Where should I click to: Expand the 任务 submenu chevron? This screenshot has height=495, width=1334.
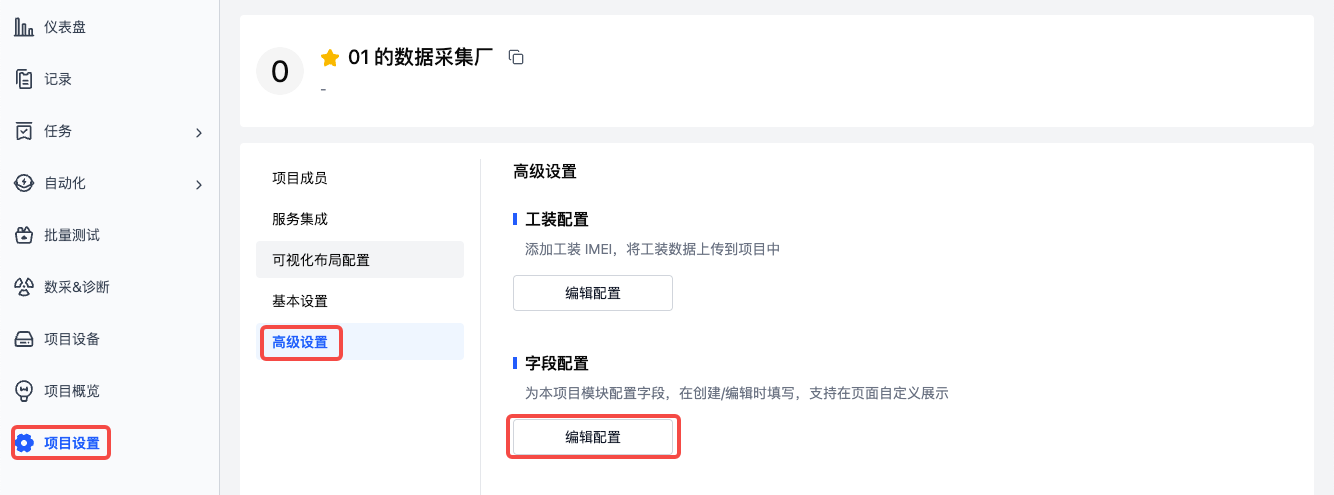(x=199, y=132)
